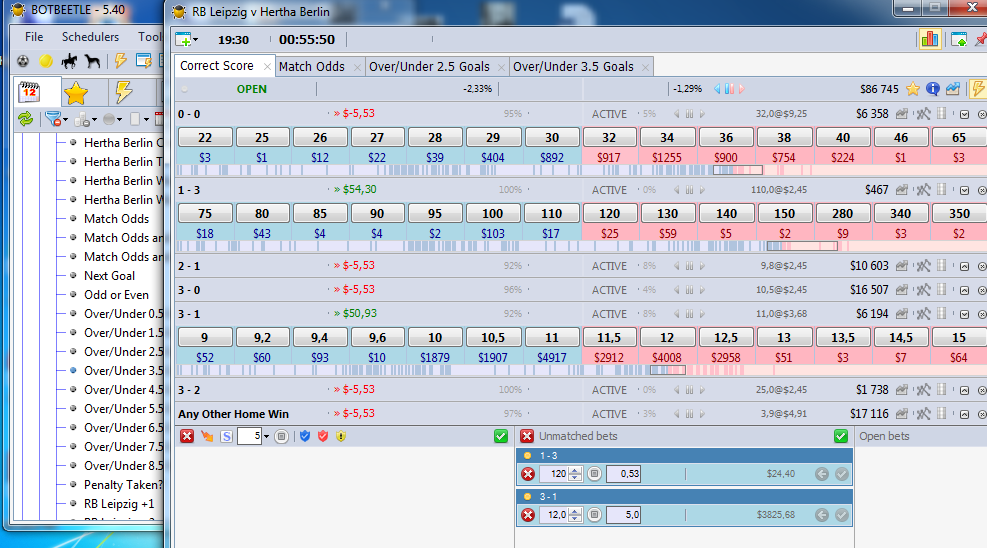Select the soccer ball sport icon in BOTBEETLE
Image resolution: width=987 pixels, height=548 pixels.
pos(23,61)
